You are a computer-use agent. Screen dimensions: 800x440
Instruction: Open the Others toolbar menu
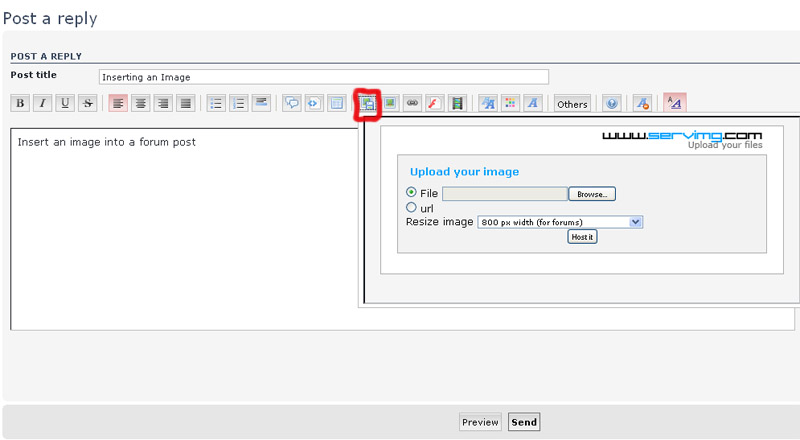tap(572, 104)
